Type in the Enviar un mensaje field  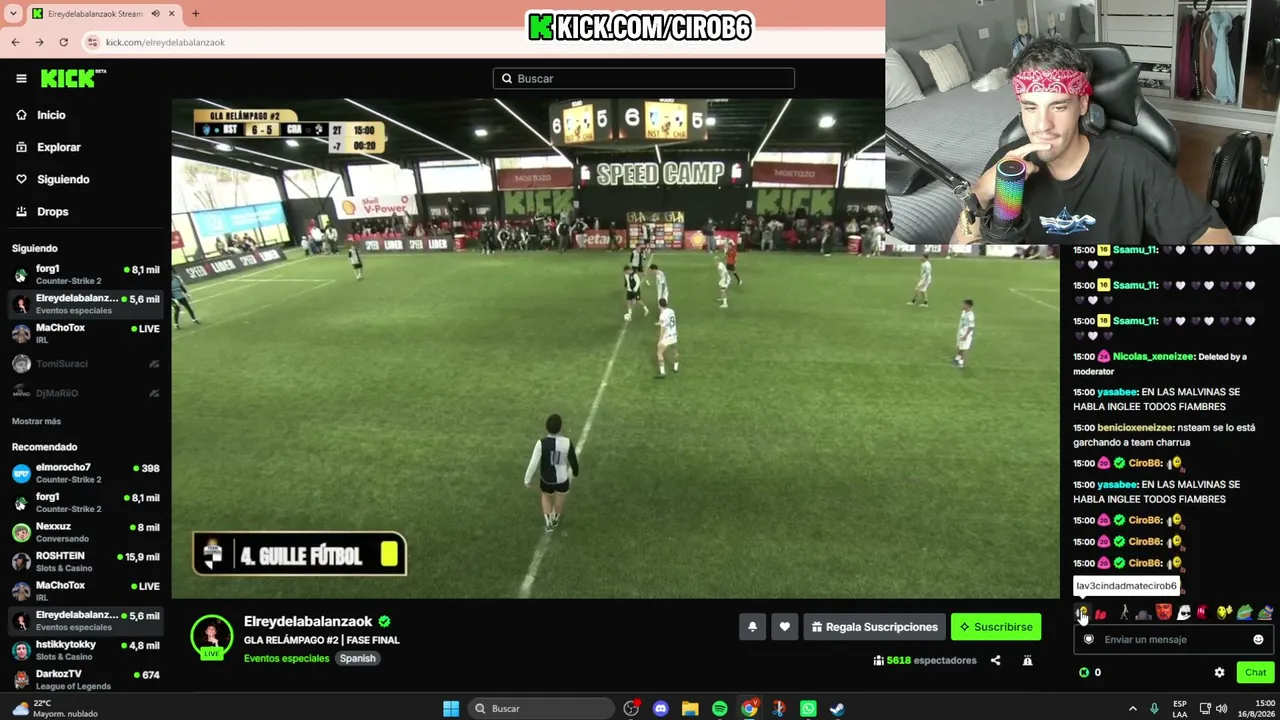(x=1172, y=639)
